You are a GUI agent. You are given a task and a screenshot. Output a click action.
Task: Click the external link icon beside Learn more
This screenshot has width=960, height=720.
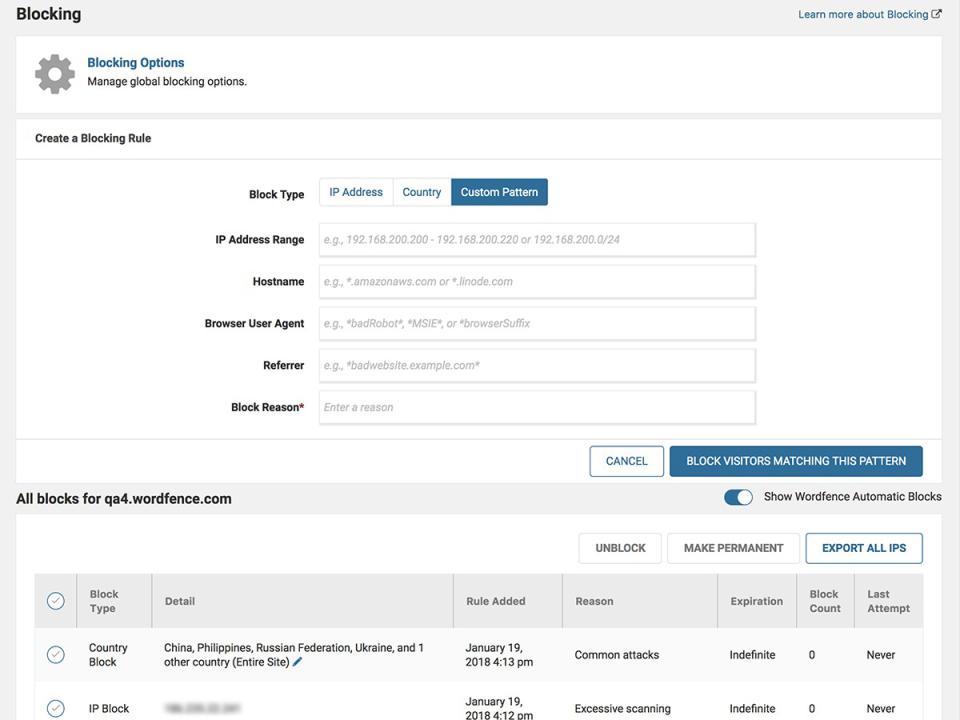[x=936, y=14]
